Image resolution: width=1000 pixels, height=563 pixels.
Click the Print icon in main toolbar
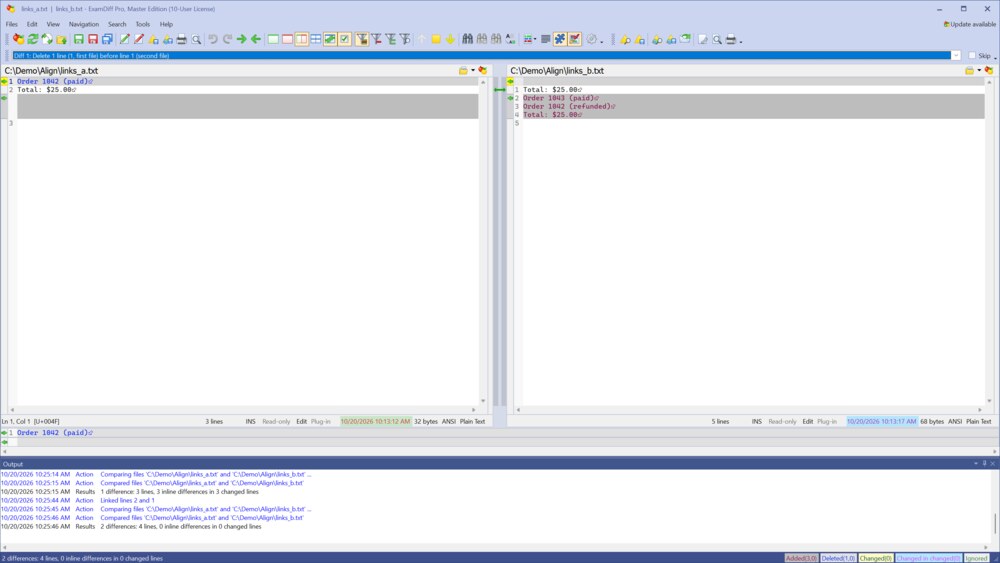(x=182, y=40)
